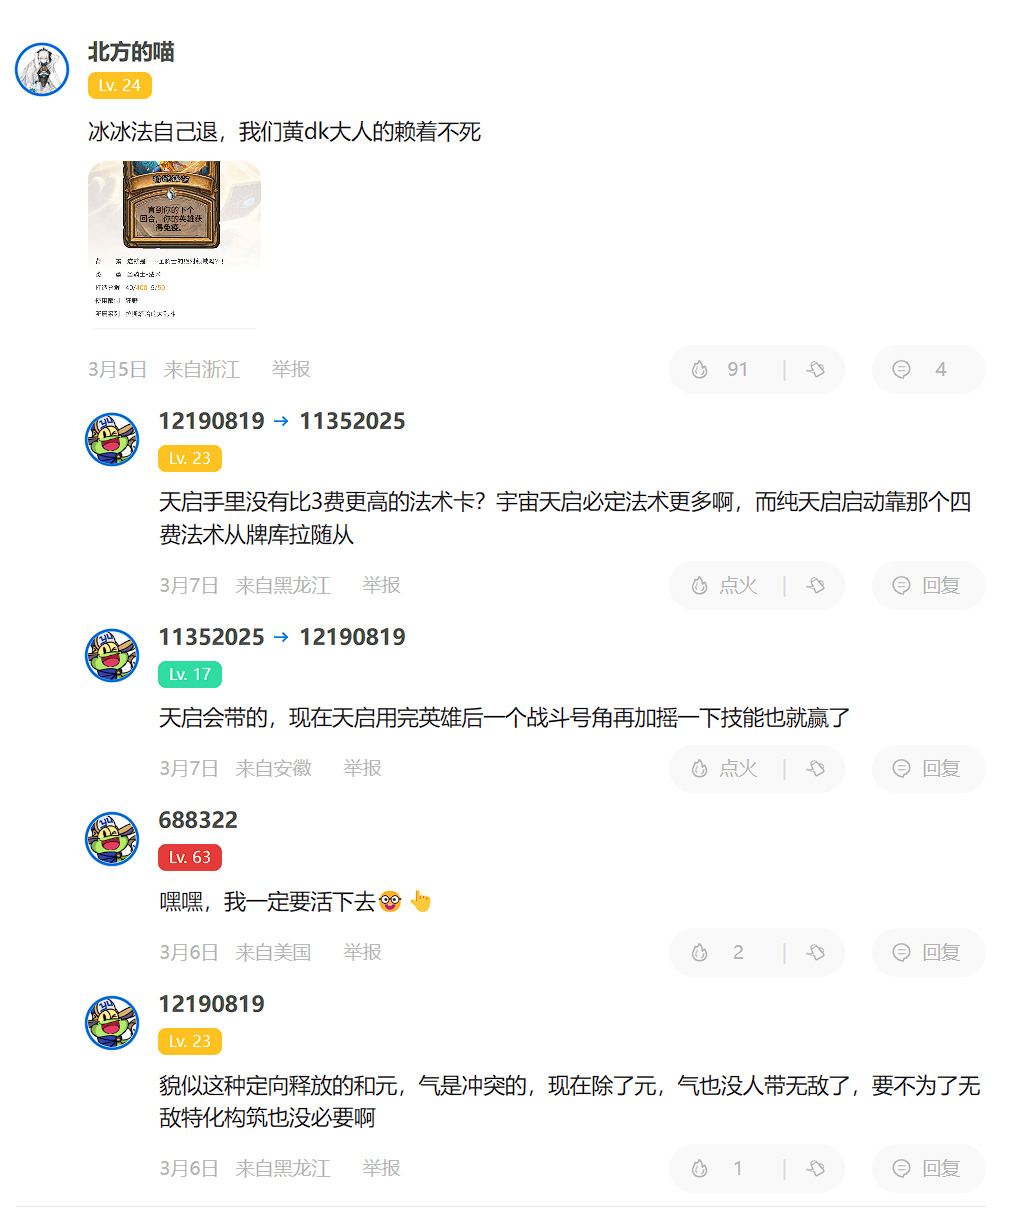Click the dislike icon beside 91 likes

click(x=815, y=370)
